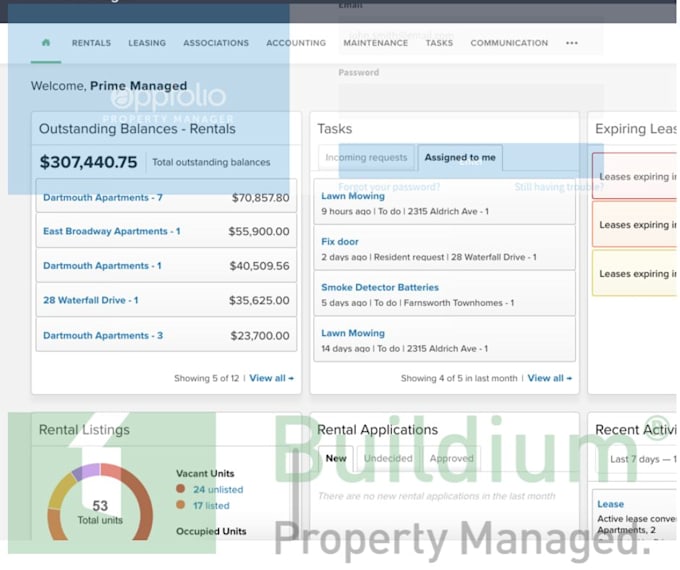Open the Rentals menu
The width and height of the screenshot is (680, 570).
[x=91, y=43]
